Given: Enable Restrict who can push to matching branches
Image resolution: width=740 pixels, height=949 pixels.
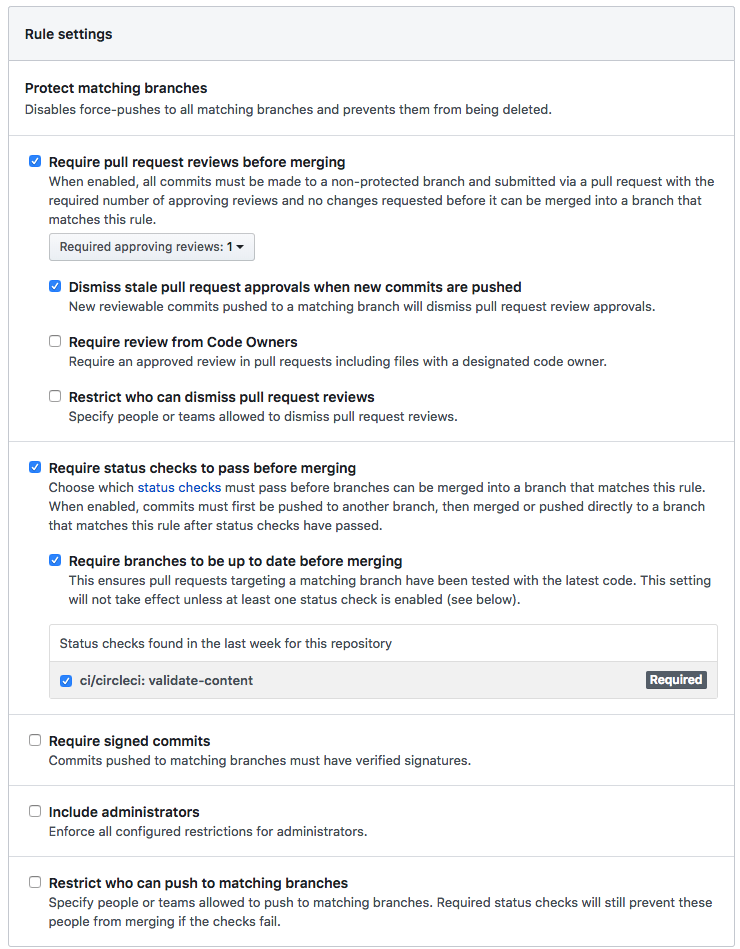Looking at the screenshot, I should (35, 882).
